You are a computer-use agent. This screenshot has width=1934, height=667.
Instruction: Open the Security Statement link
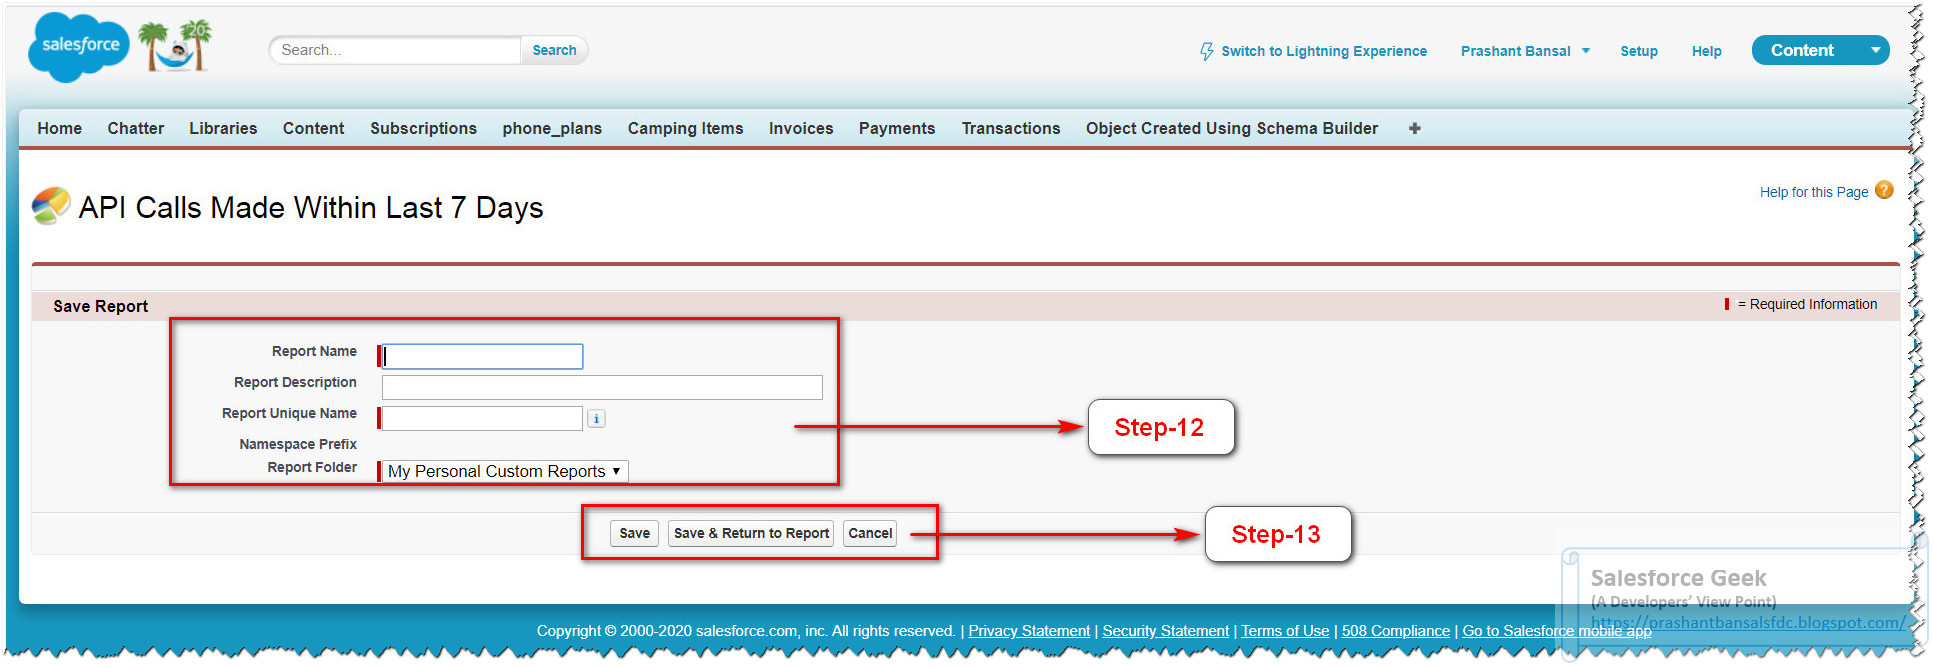pyautogui.click(x=1165, y=631)
